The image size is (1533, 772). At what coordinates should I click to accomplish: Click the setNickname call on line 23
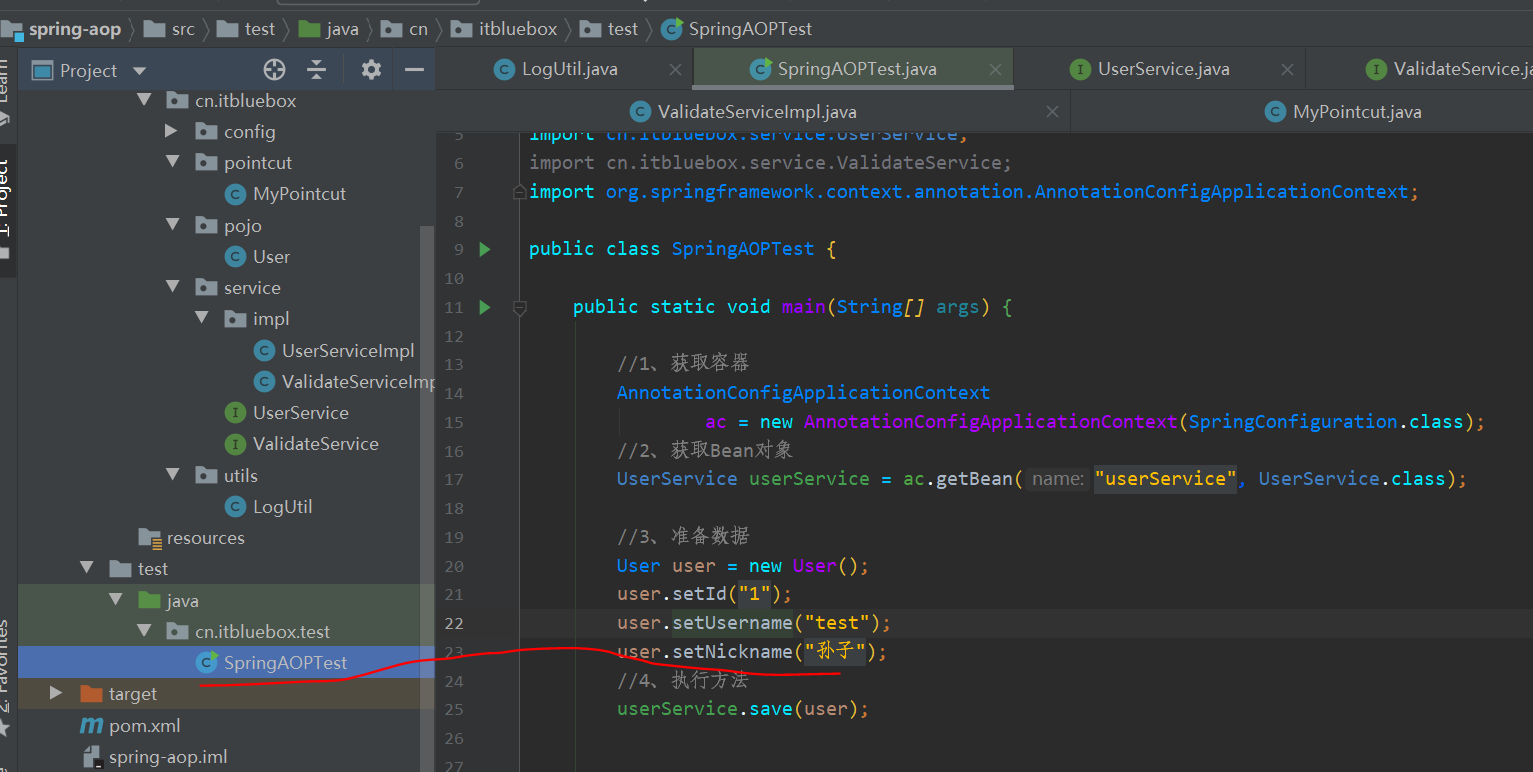point(734,652)
